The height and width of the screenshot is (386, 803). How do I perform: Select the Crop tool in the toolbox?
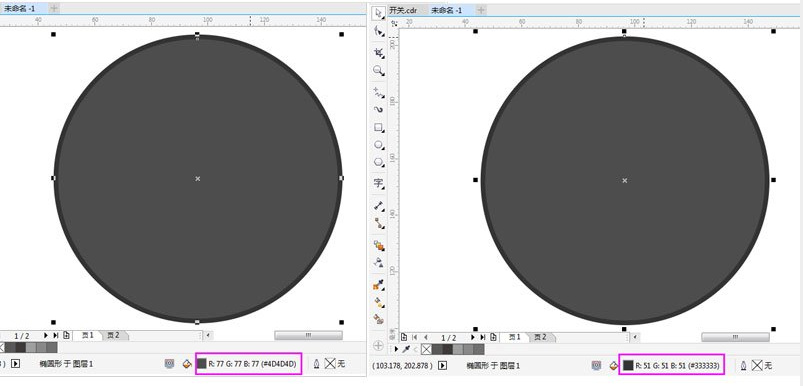click(378, 52)
